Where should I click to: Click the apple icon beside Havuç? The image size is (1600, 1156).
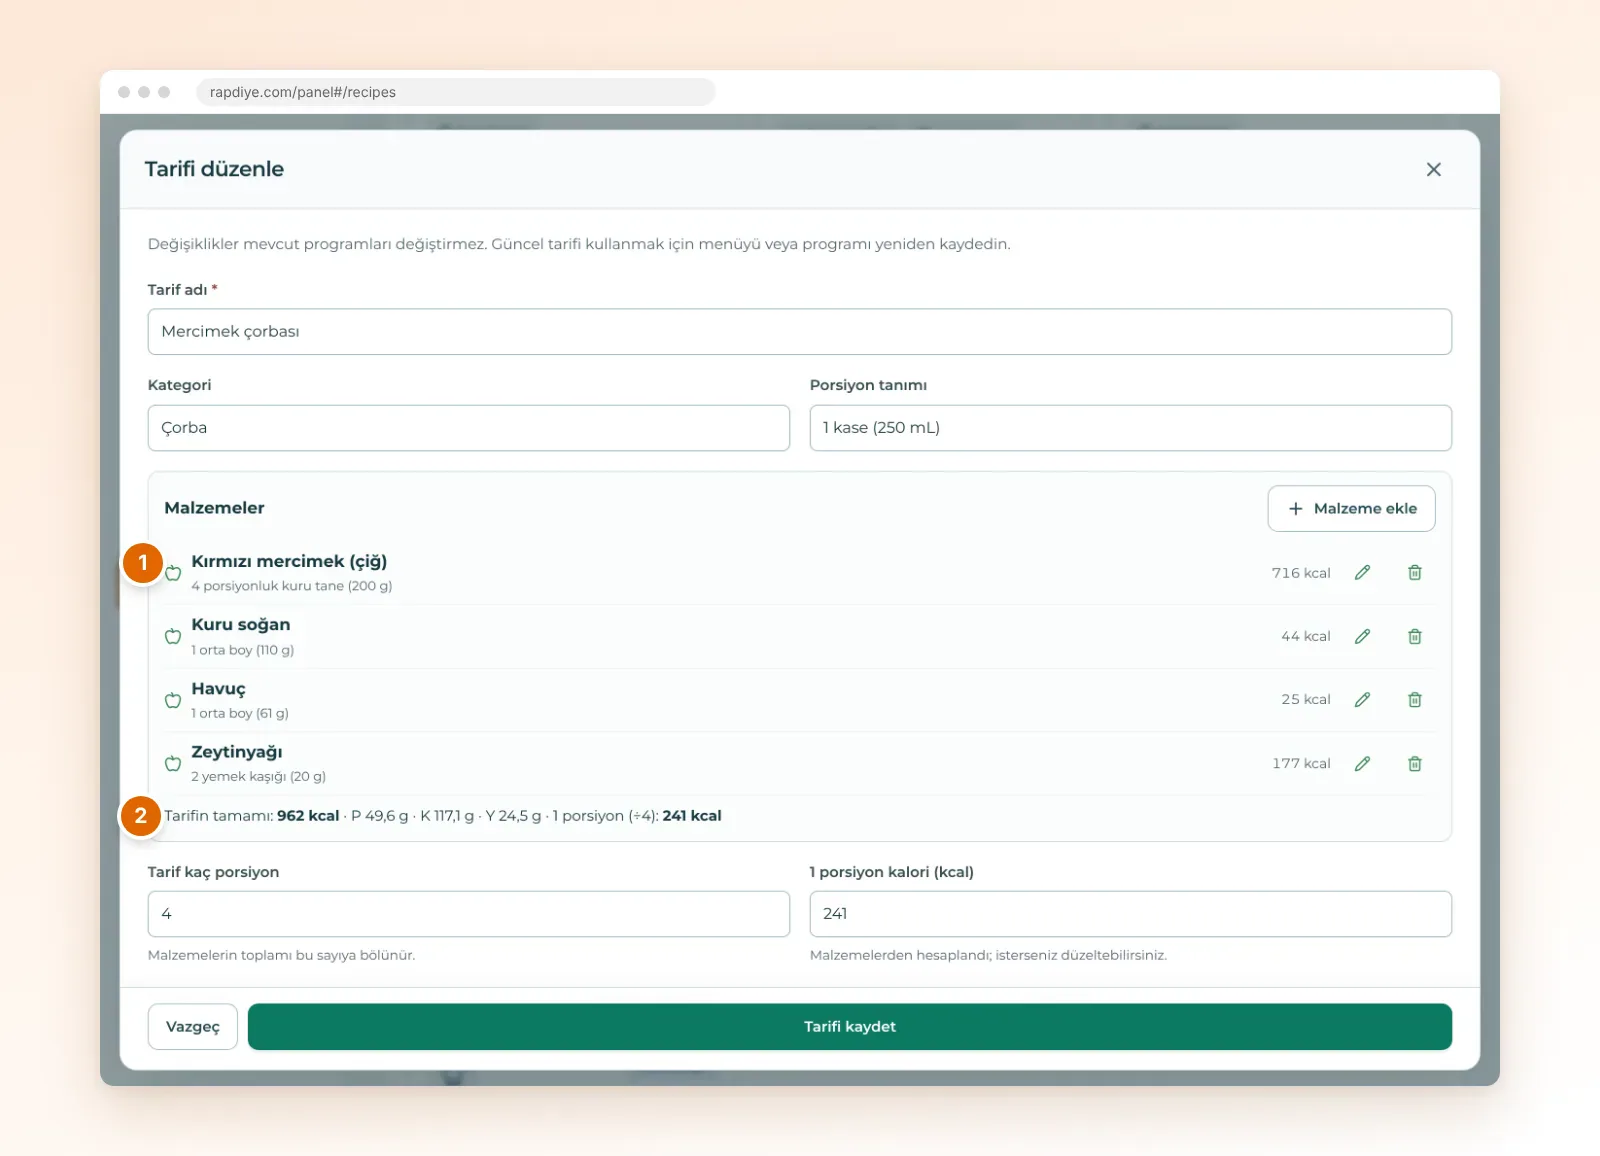(173, 700)
